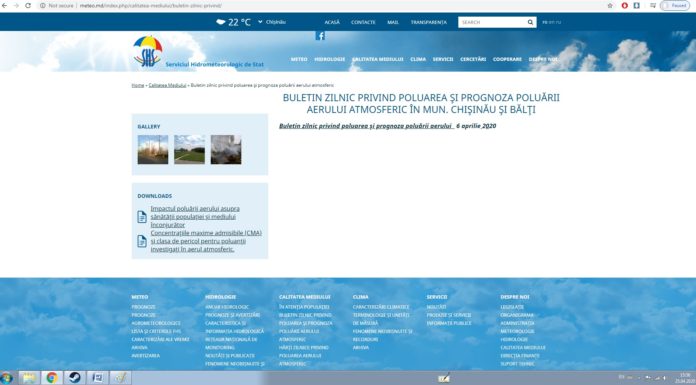
Task: Bookmark the page with the star icon
Action: tap(609, 6)
